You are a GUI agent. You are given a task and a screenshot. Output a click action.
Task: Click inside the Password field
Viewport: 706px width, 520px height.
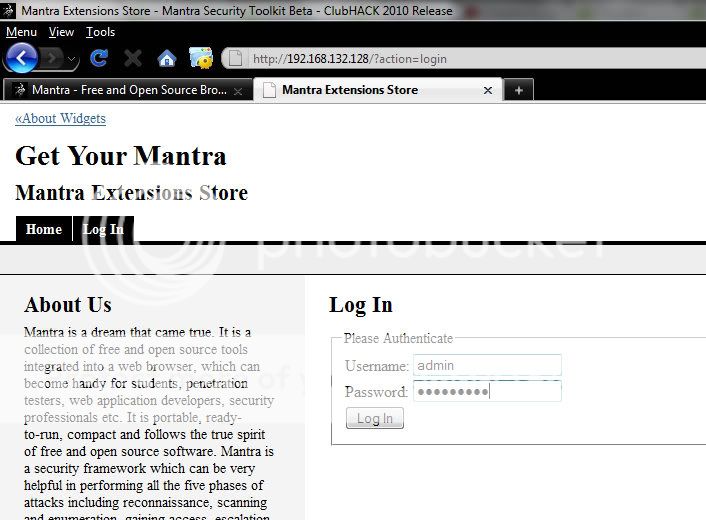click(x=487, y=392)
